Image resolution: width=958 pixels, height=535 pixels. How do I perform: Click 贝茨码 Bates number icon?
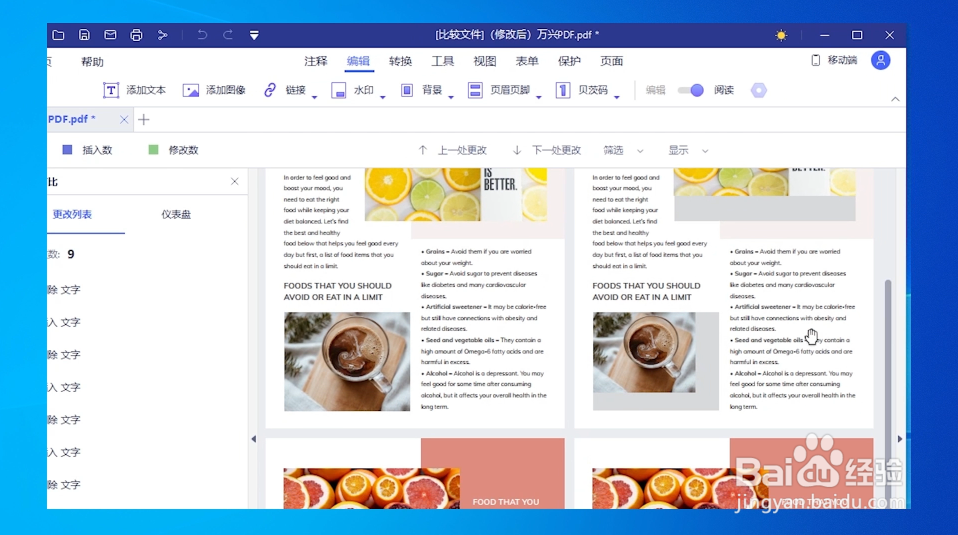[563, 90]
